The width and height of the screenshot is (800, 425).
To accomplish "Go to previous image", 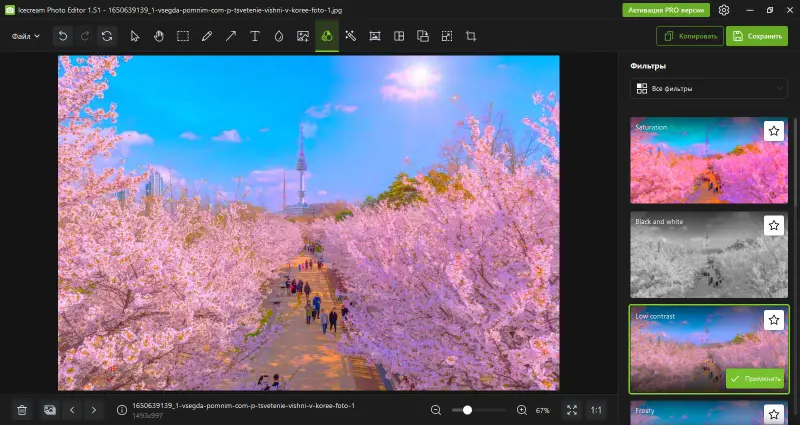I will click(72, 410).
